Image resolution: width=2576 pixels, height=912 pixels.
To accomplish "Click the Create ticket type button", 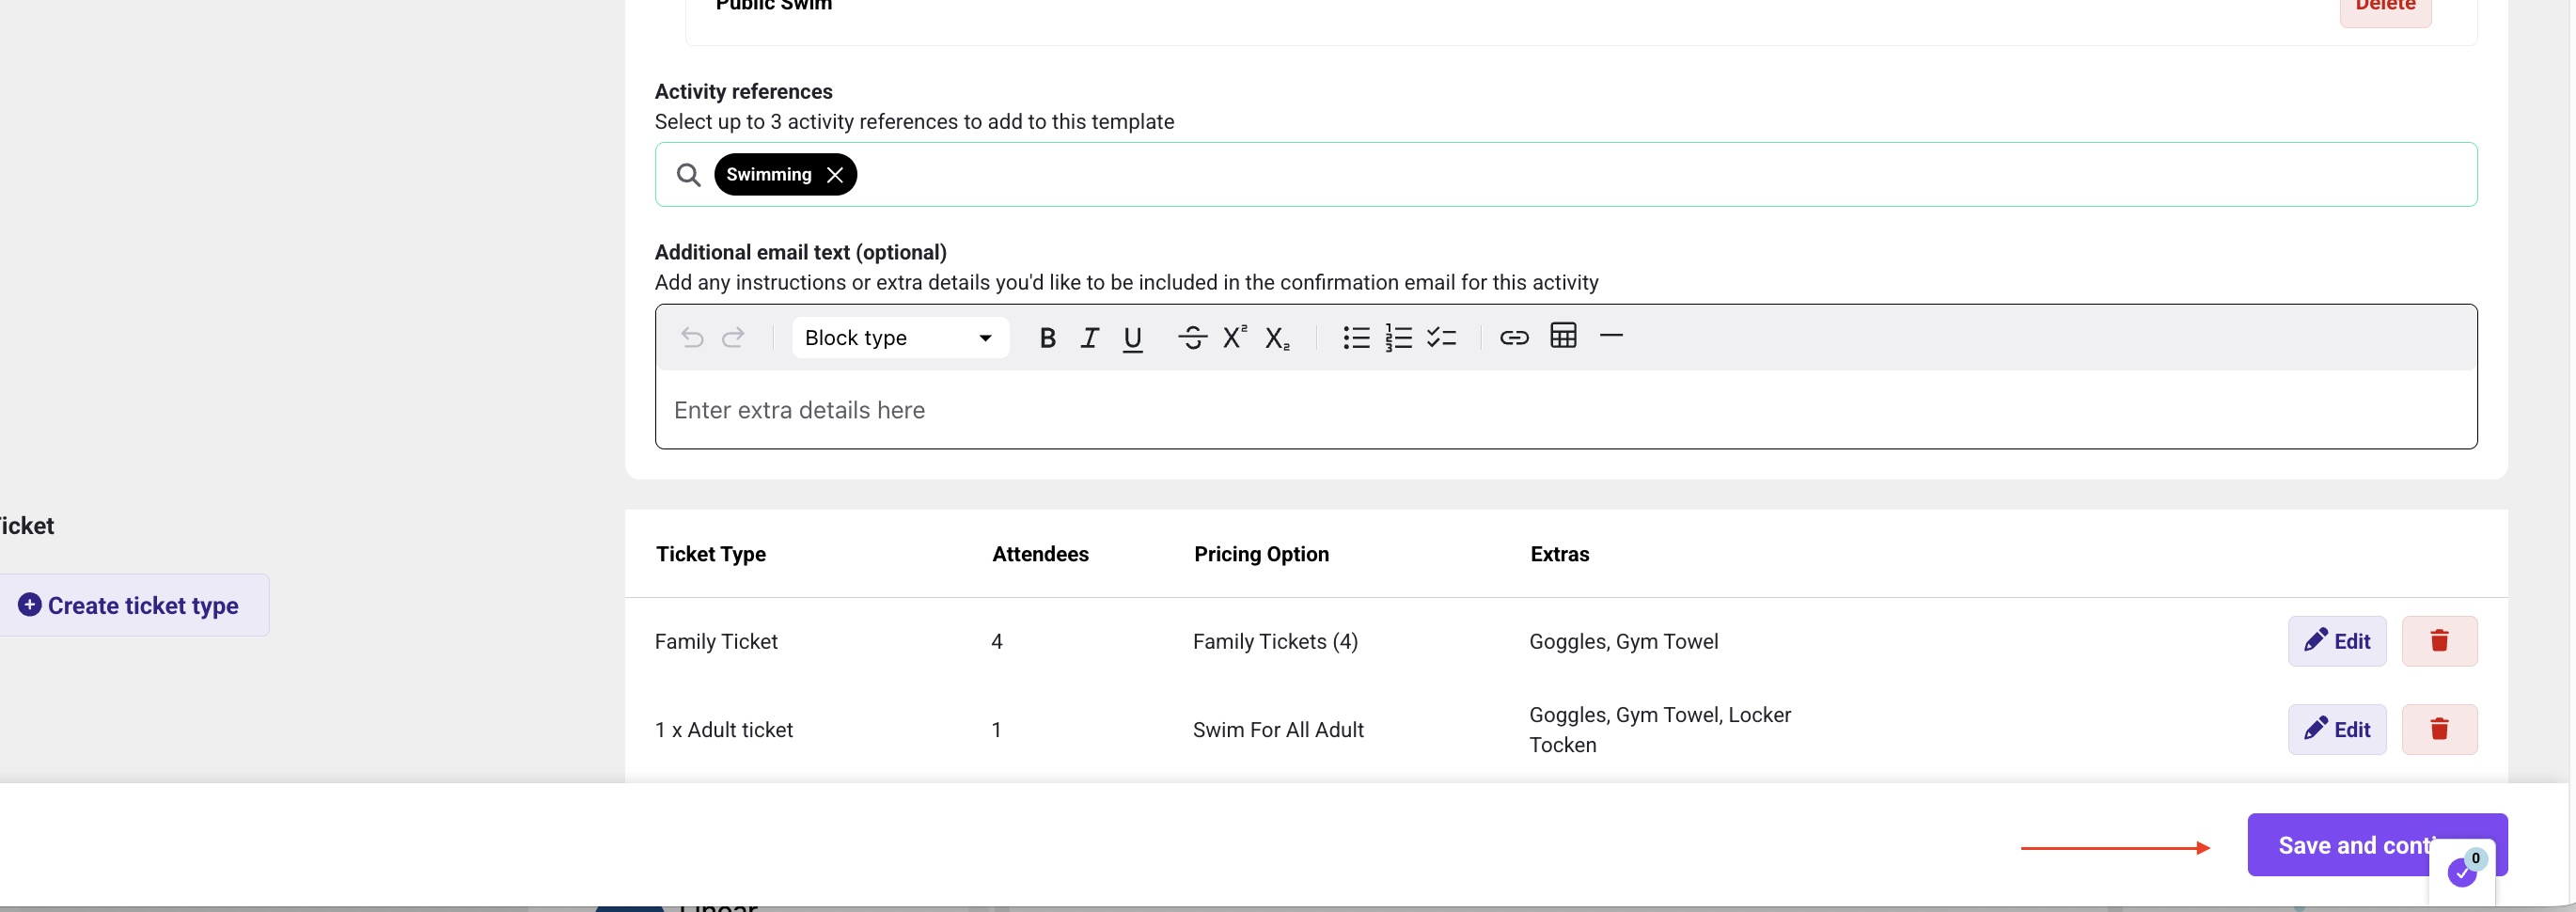I will tap(130, 605).
